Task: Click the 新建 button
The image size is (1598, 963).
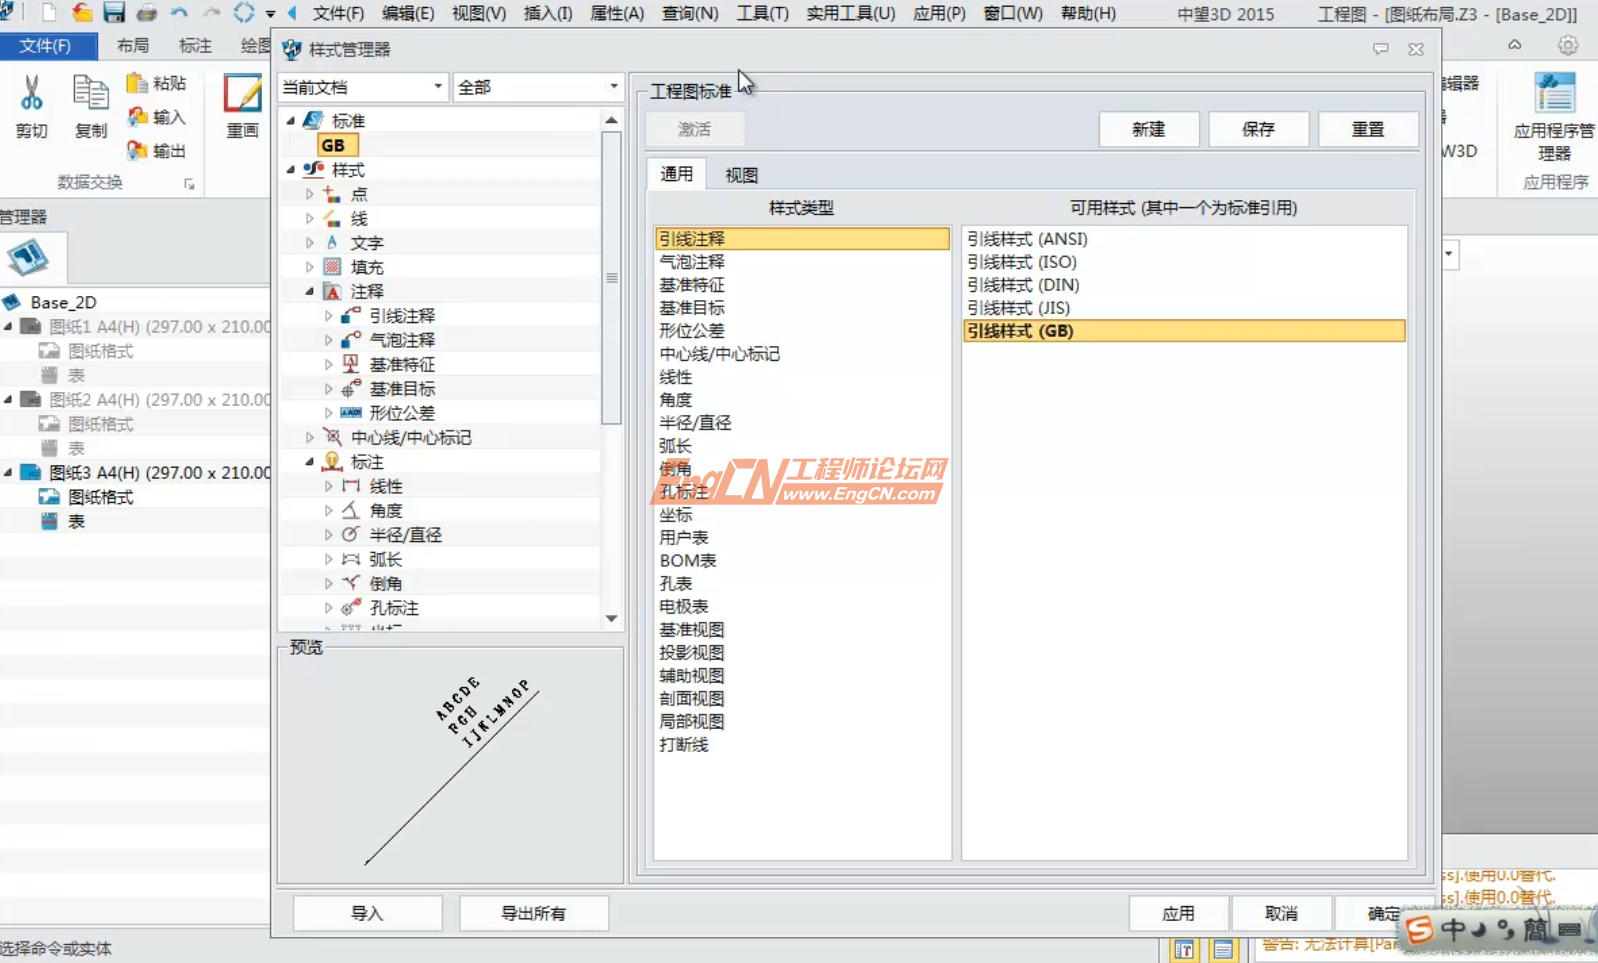Action: tap(1148, 129)
